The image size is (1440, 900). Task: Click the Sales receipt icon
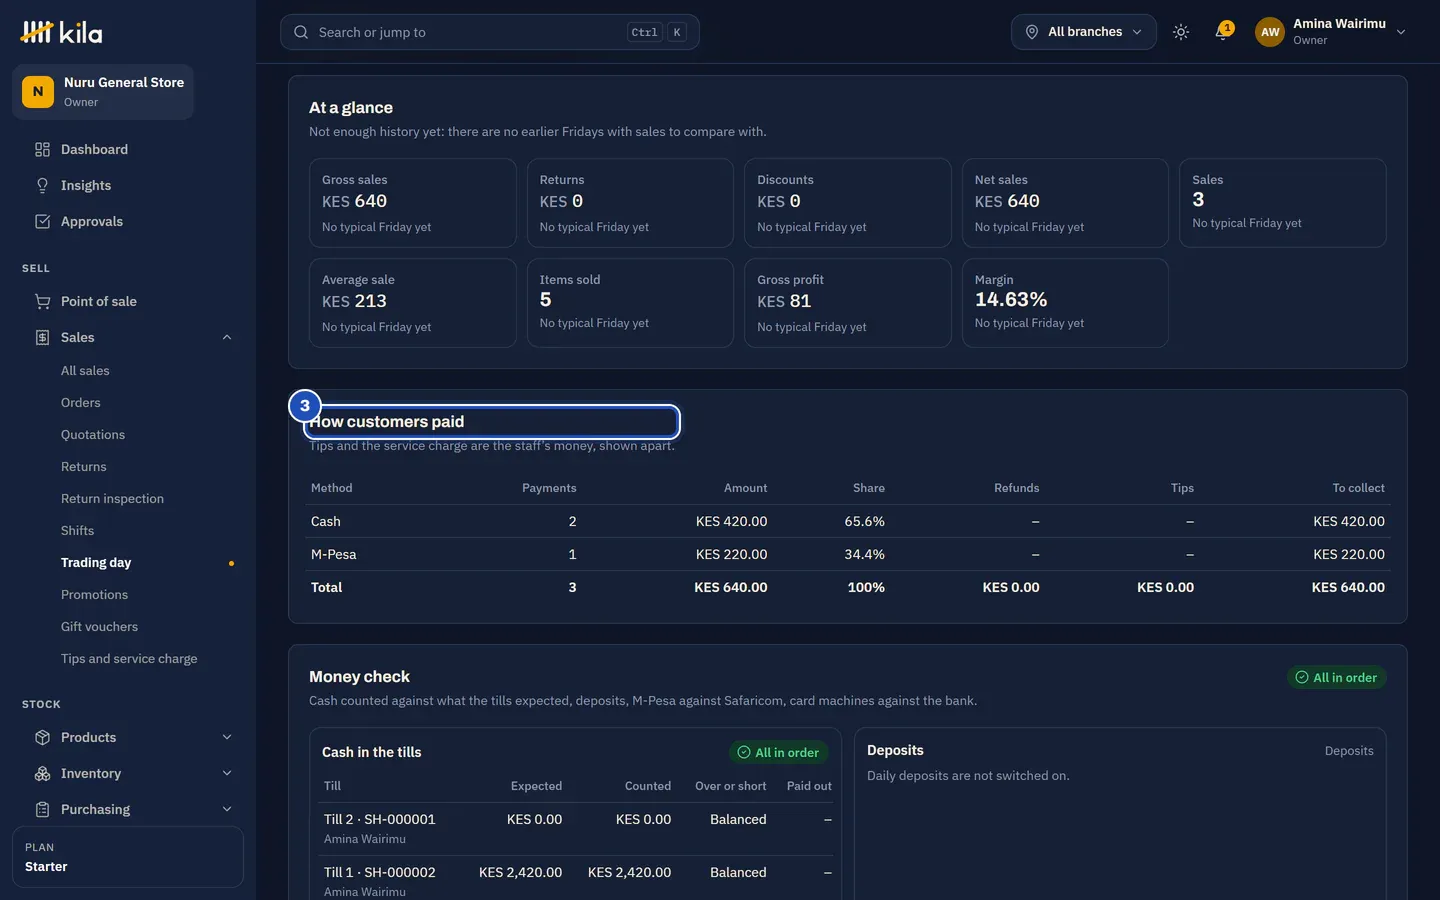(42, 338)
